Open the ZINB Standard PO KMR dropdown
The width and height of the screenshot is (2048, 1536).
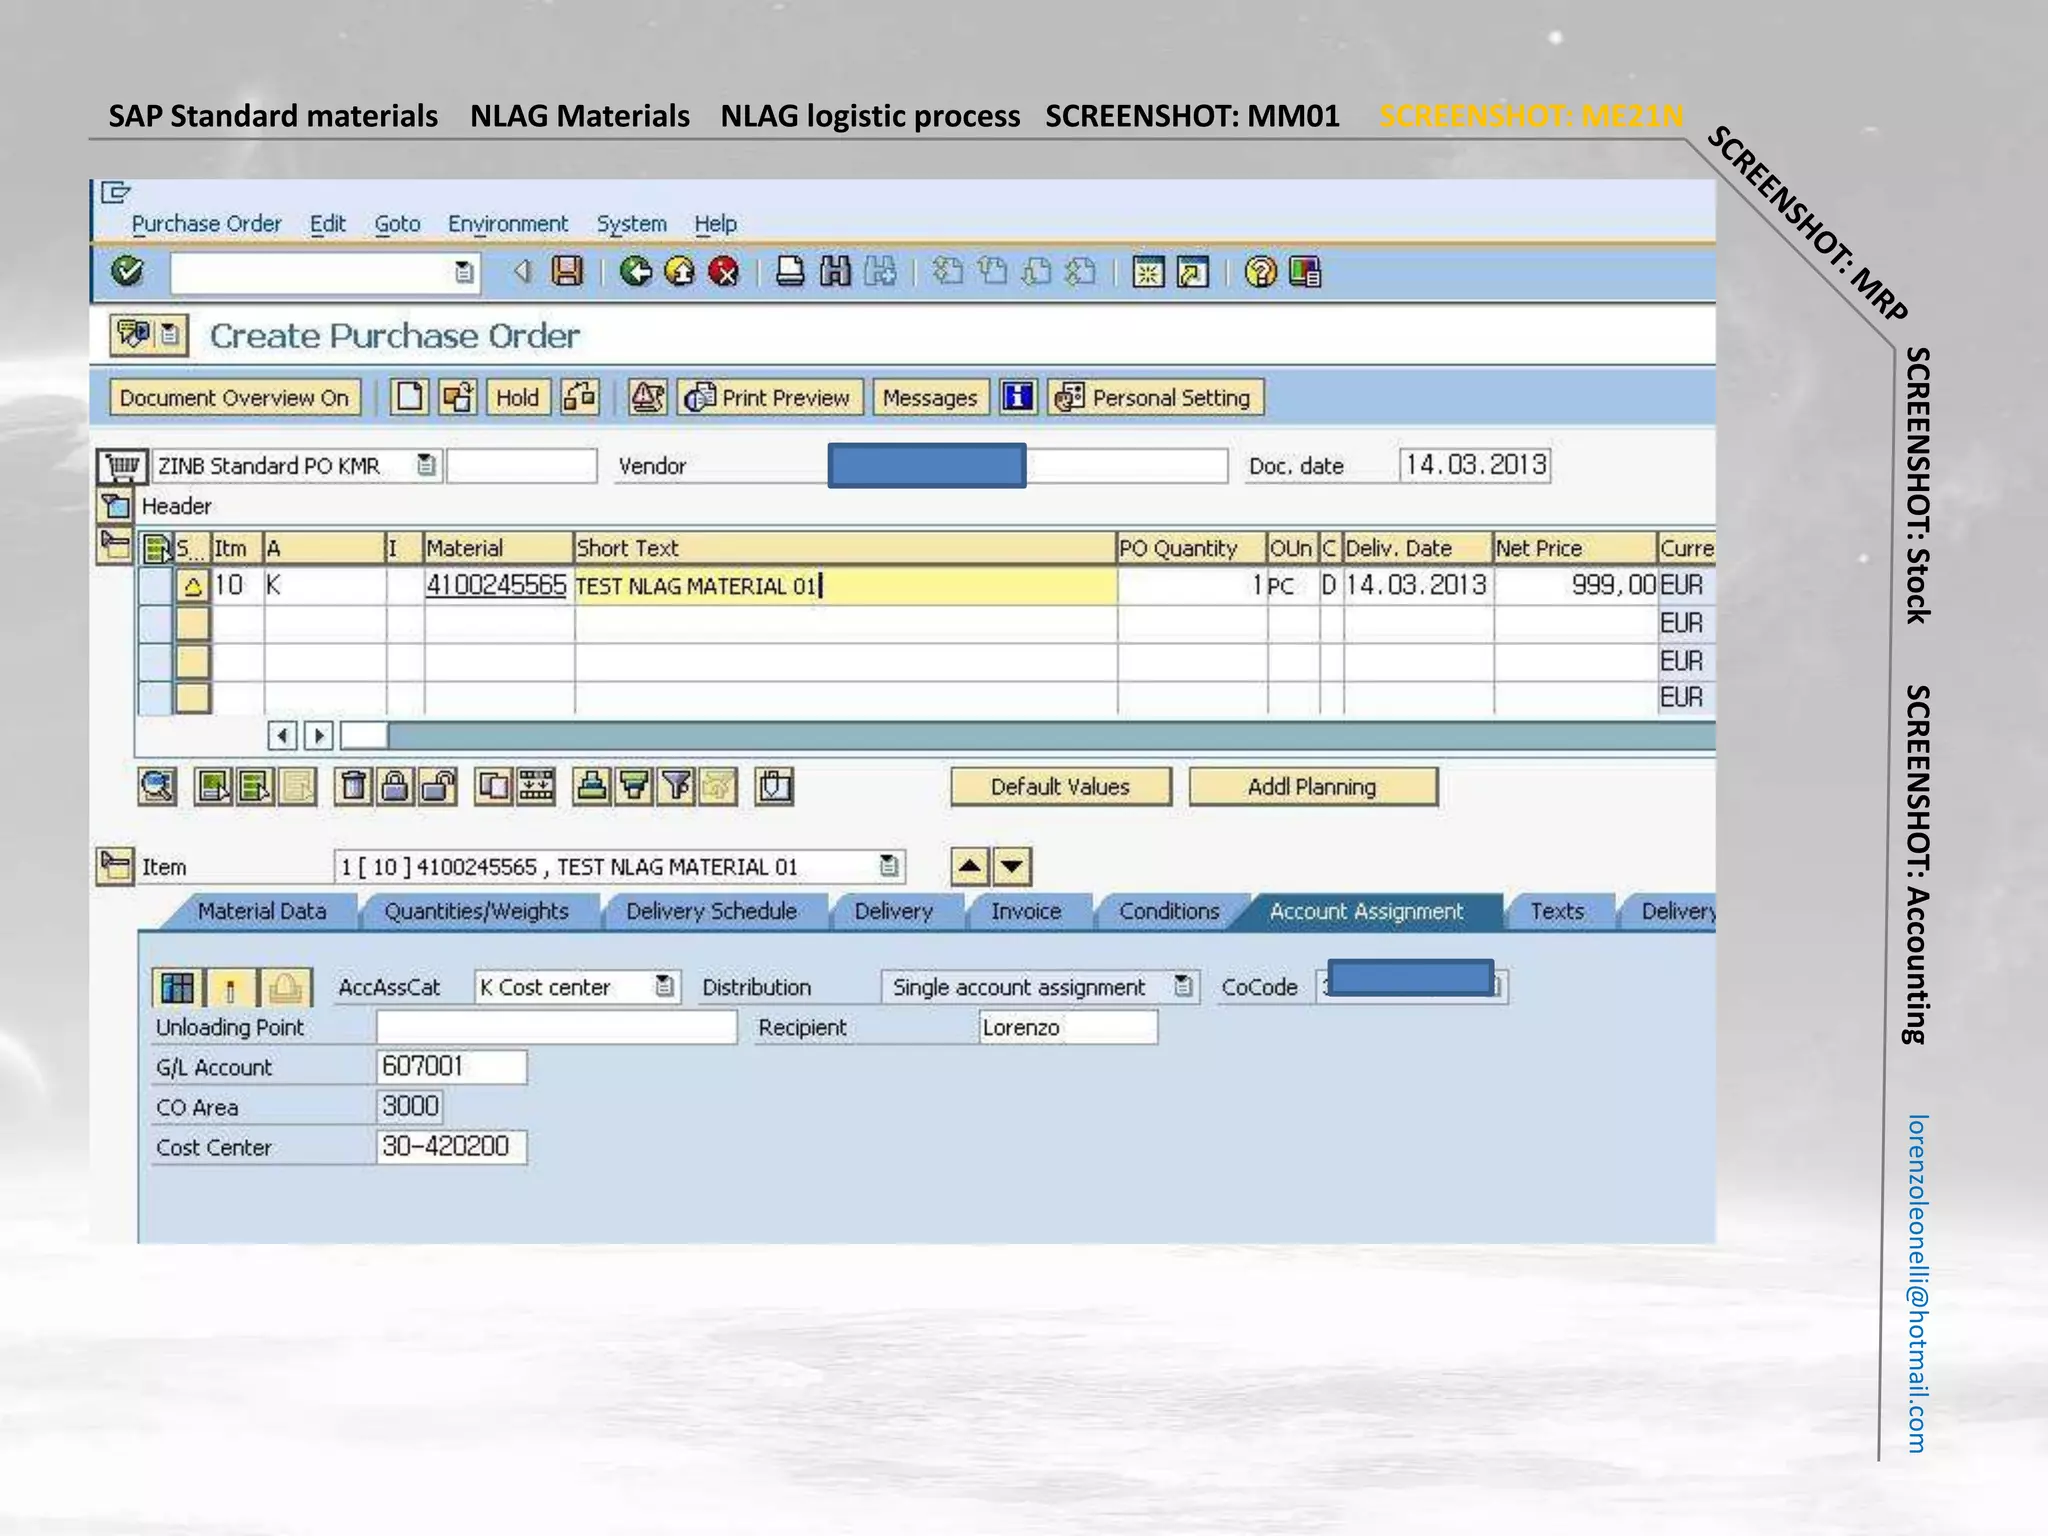tap(427, 465)
